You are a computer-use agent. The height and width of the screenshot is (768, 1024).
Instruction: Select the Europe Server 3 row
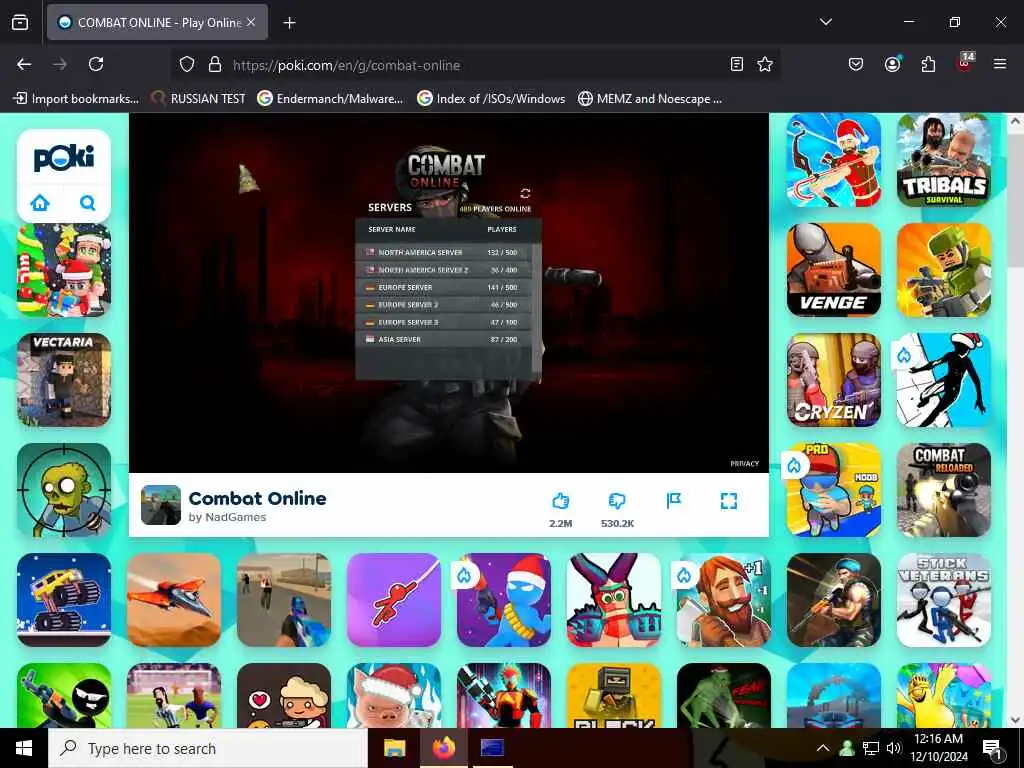point(445,322)
